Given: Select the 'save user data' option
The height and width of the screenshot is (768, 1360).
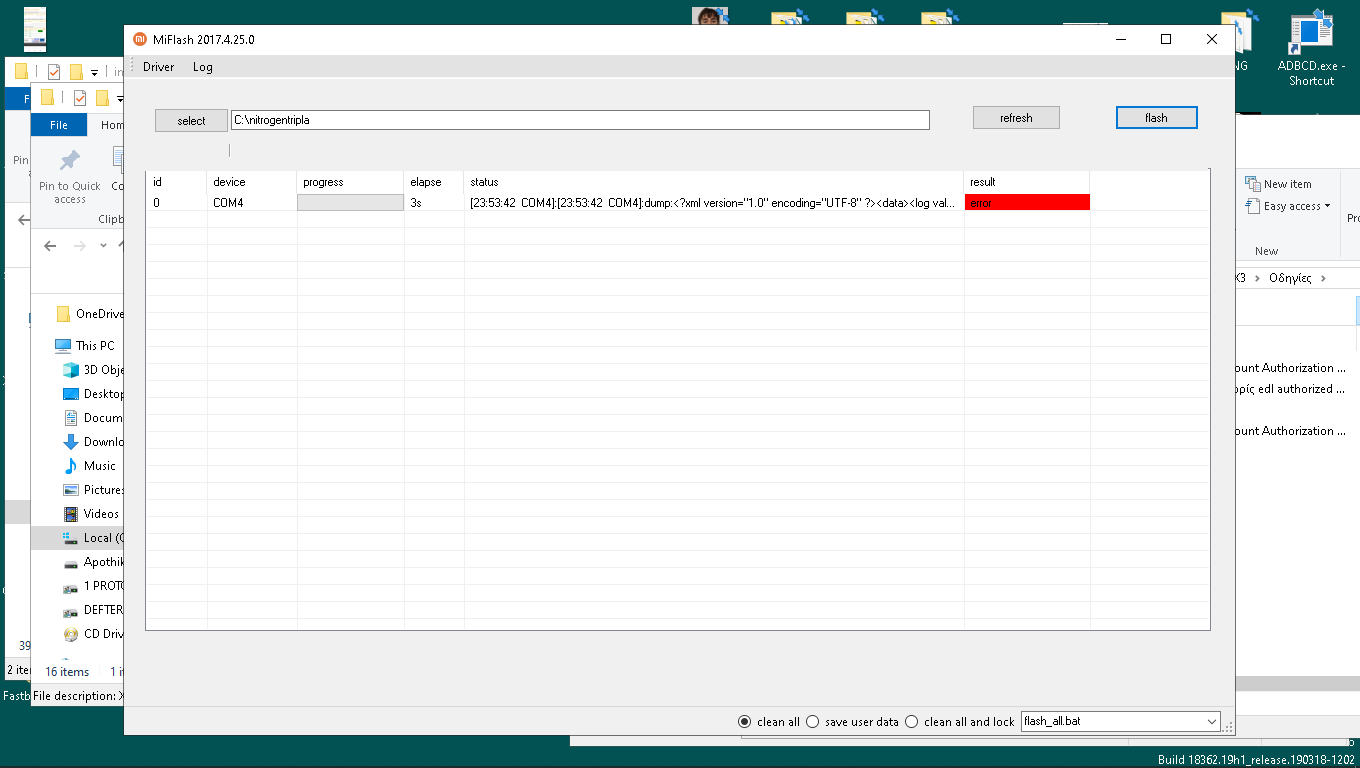Looking at the screenshot, I should pyautogui.click(x=812, y=722).
